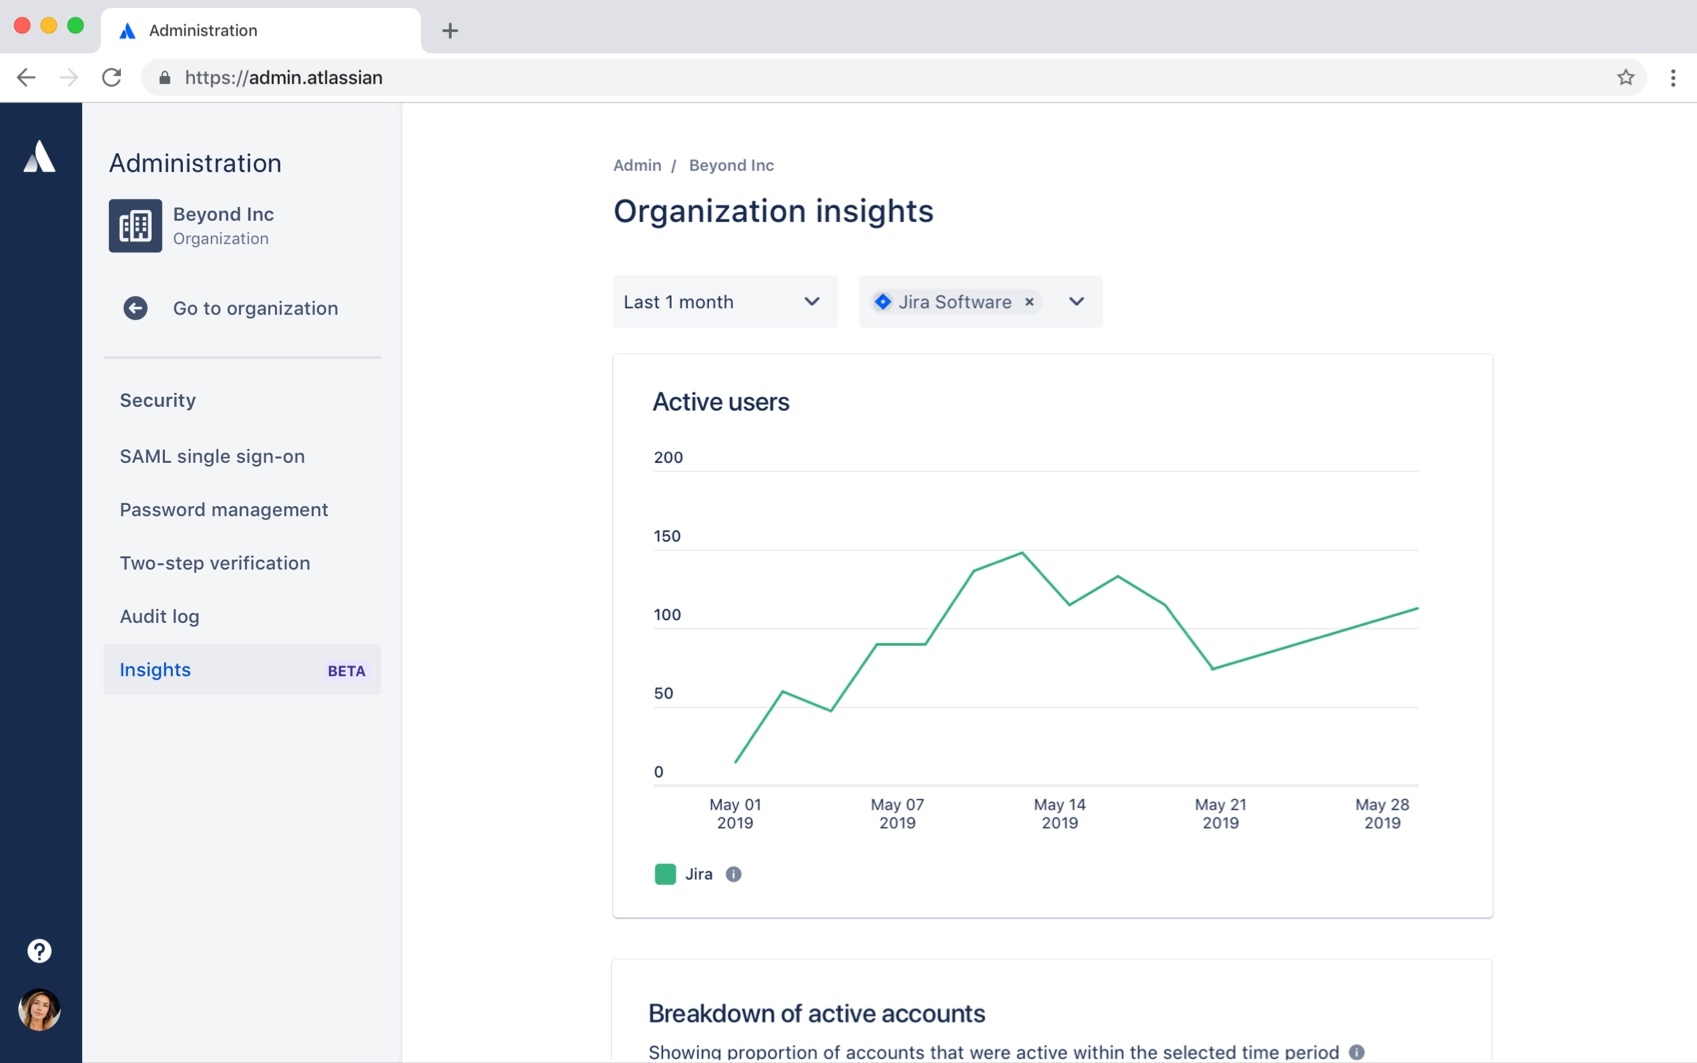The width and height of the screenshot is (1697, 1063).
Task: Toggle the Jira green legend swatch
Action: click(664, 873)
